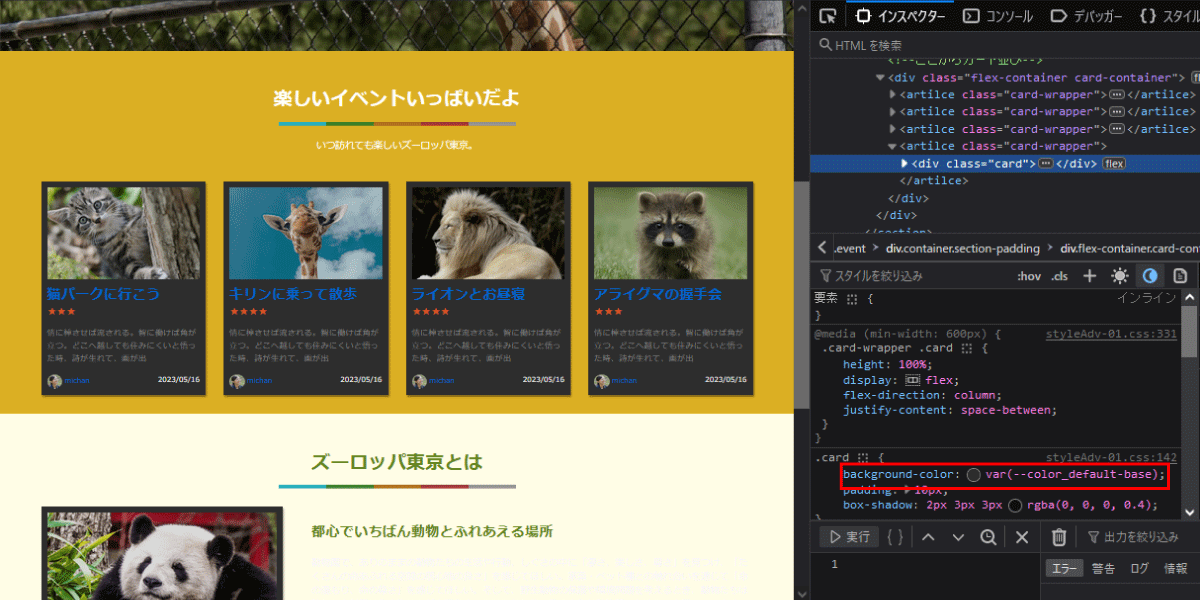Switch to the デバッガー tab
The height and width of the screenshot is (600, 1200).
[x=1088, y=16]
